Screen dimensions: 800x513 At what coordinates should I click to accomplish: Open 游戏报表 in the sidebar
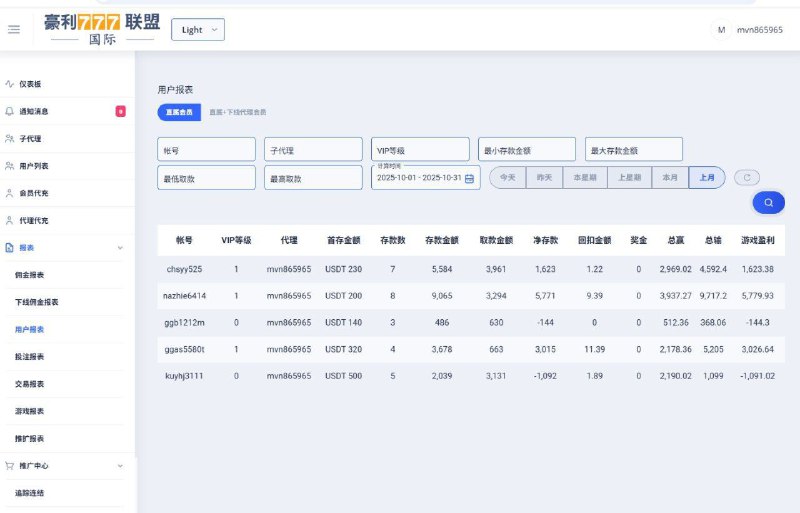click(x=30, y=411)
